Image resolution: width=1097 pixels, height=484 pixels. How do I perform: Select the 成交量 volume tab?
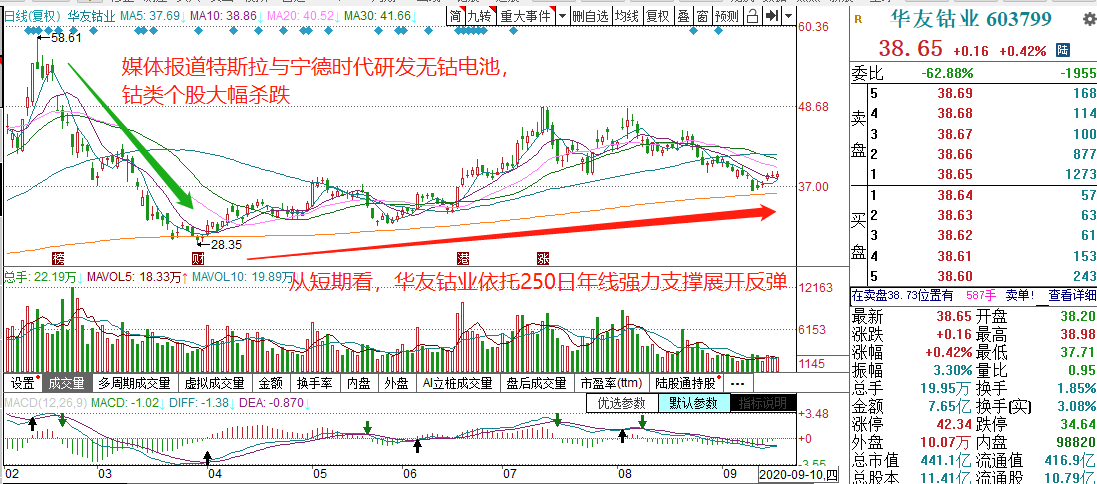pyautogui.click(x=66, y=383)
